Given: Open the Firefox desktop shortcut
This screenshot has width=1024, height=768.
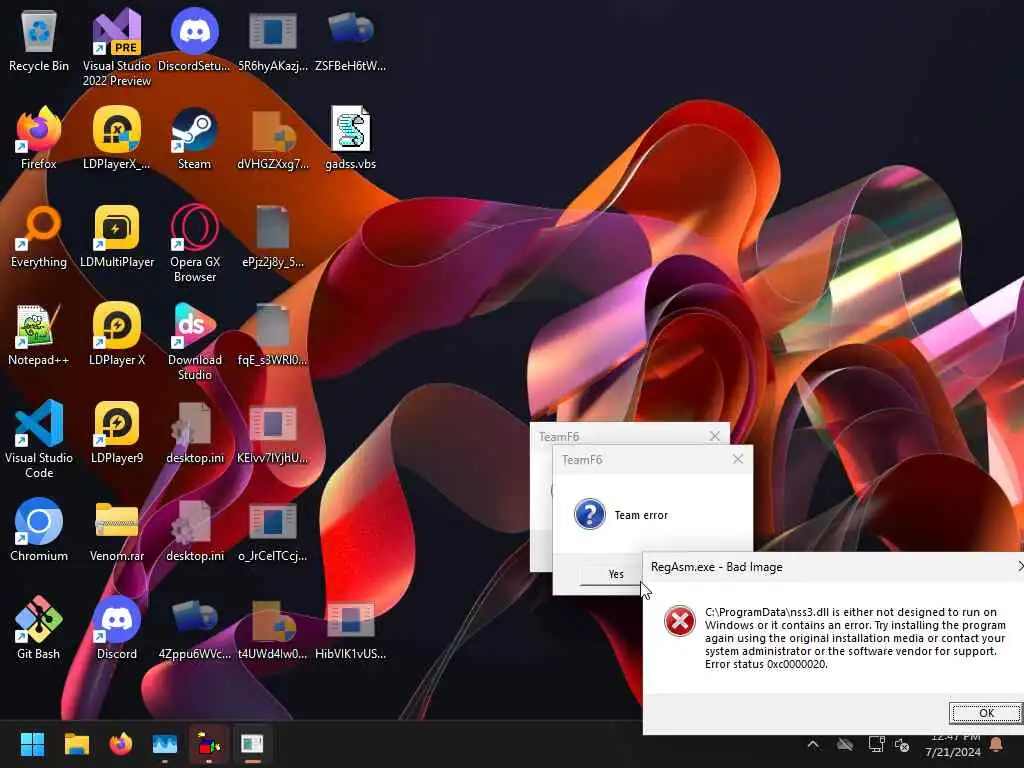Looking at the screenshot, I should [x=39, y=138].
